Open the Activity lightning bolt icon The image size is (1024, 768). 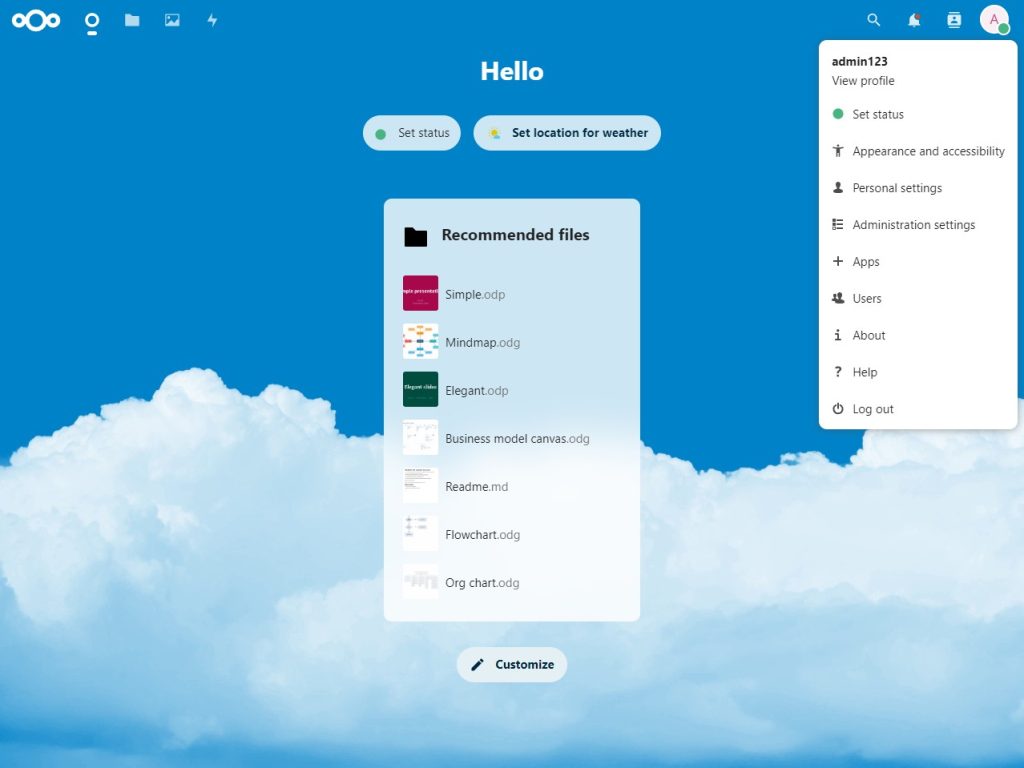pos(212,20)
